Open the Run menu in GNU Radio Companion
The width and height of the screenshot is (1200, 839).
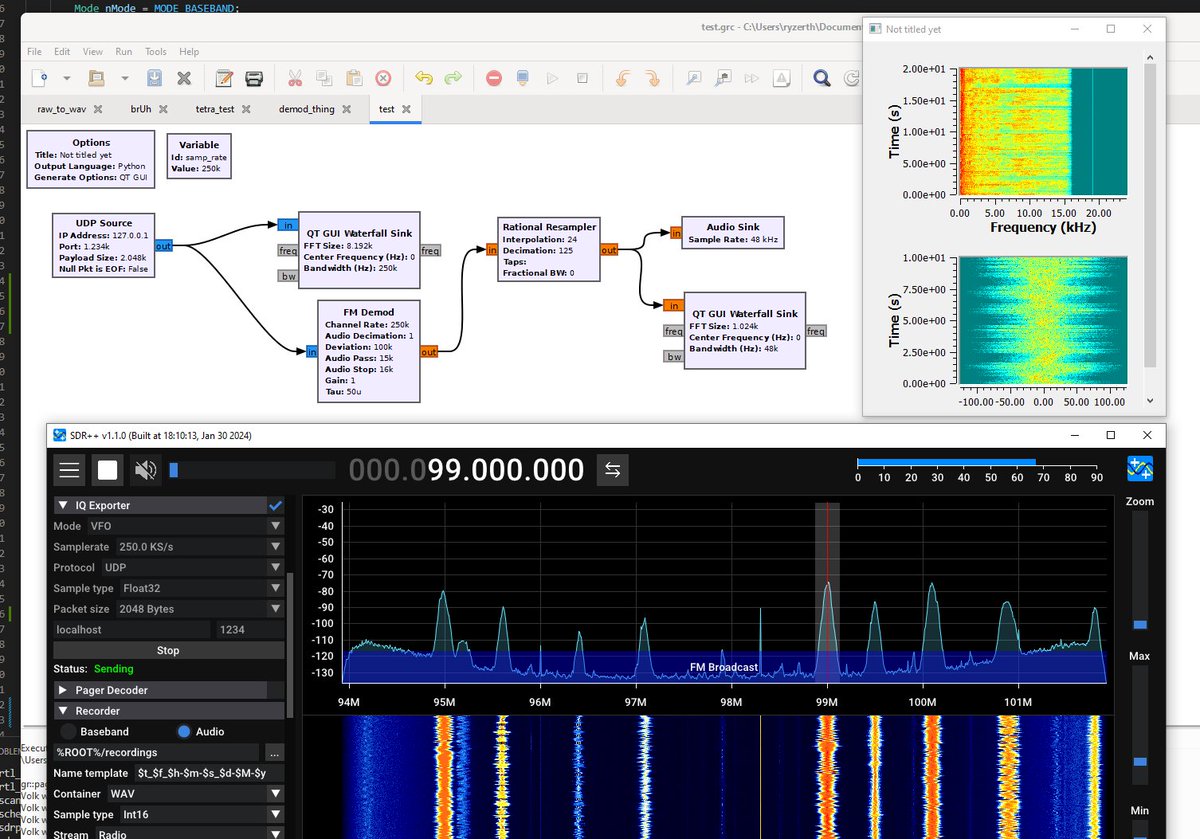point(124,51)
